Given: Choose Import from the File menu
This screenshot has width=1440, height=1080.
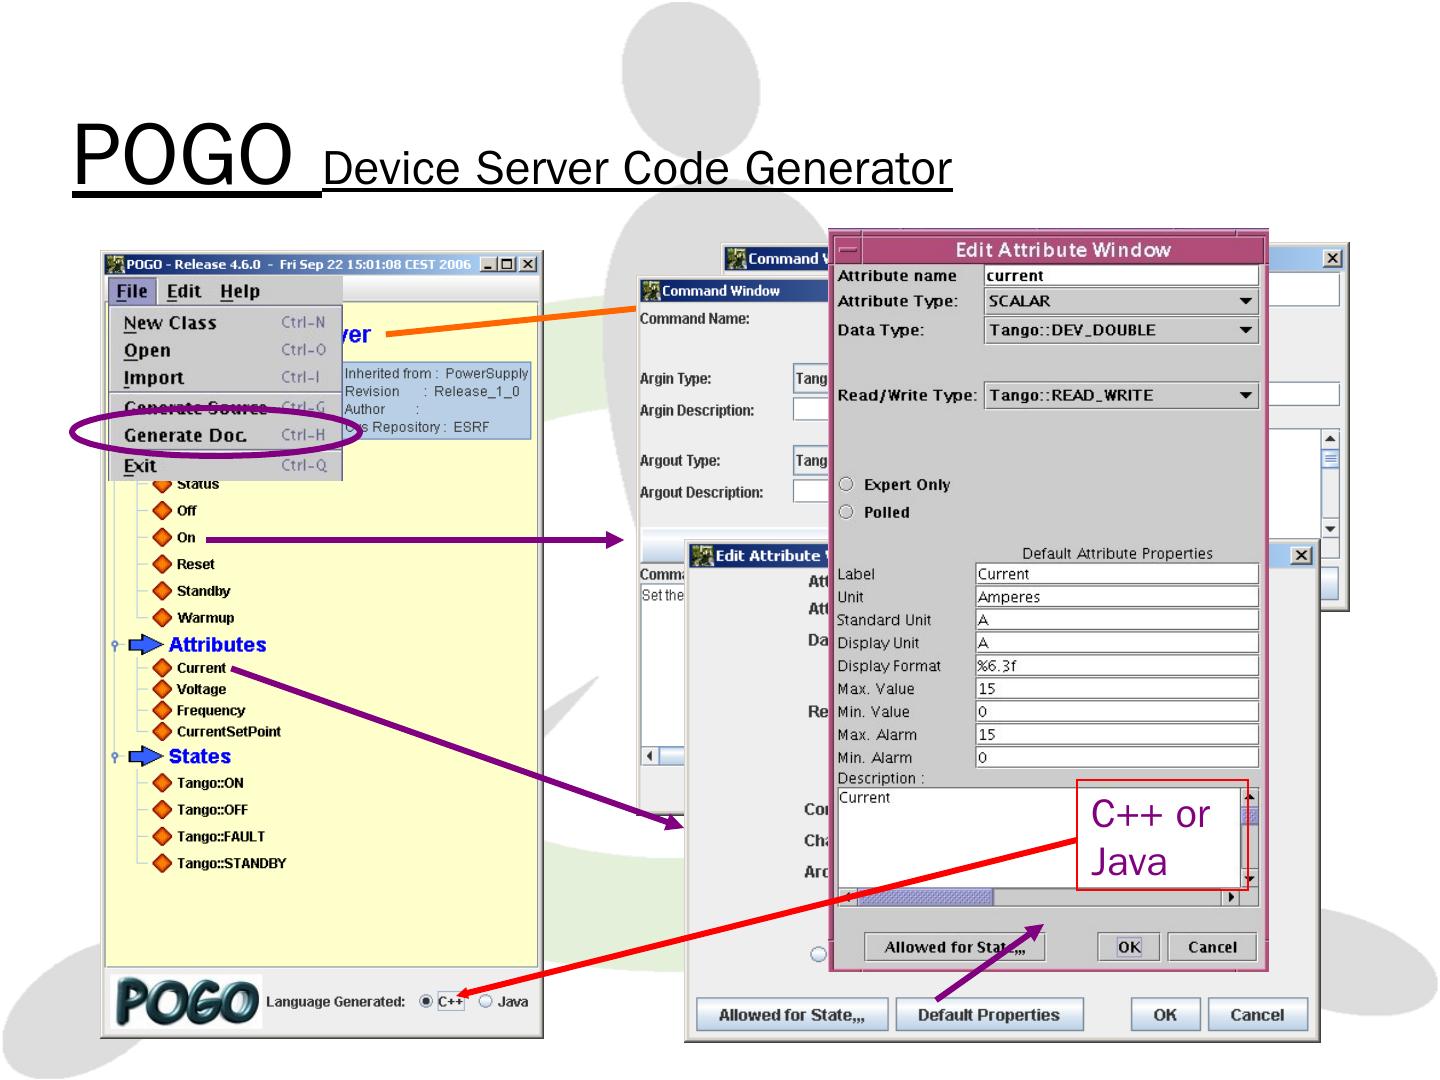Looking at the screenshot, I should tap(225, 378).
